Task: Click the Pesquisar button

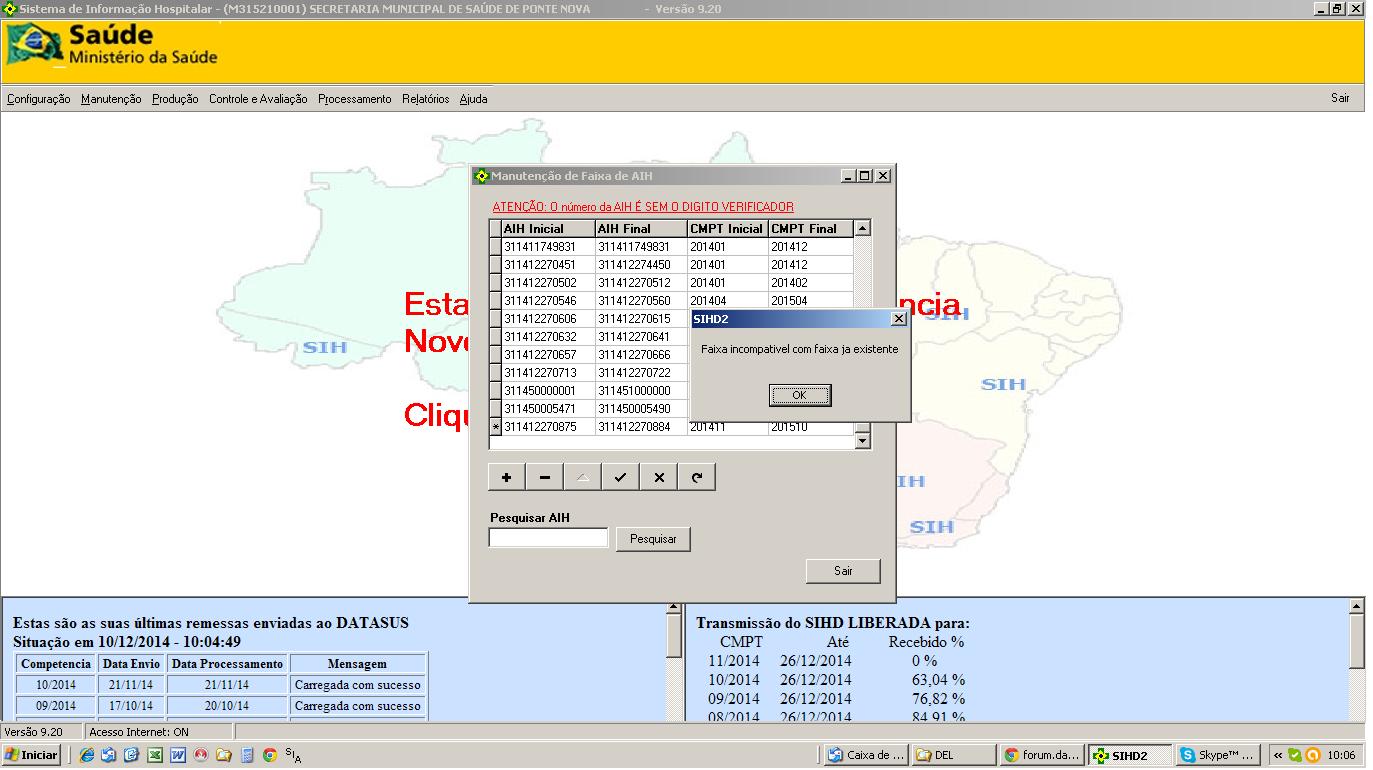Action: (653, 539)
